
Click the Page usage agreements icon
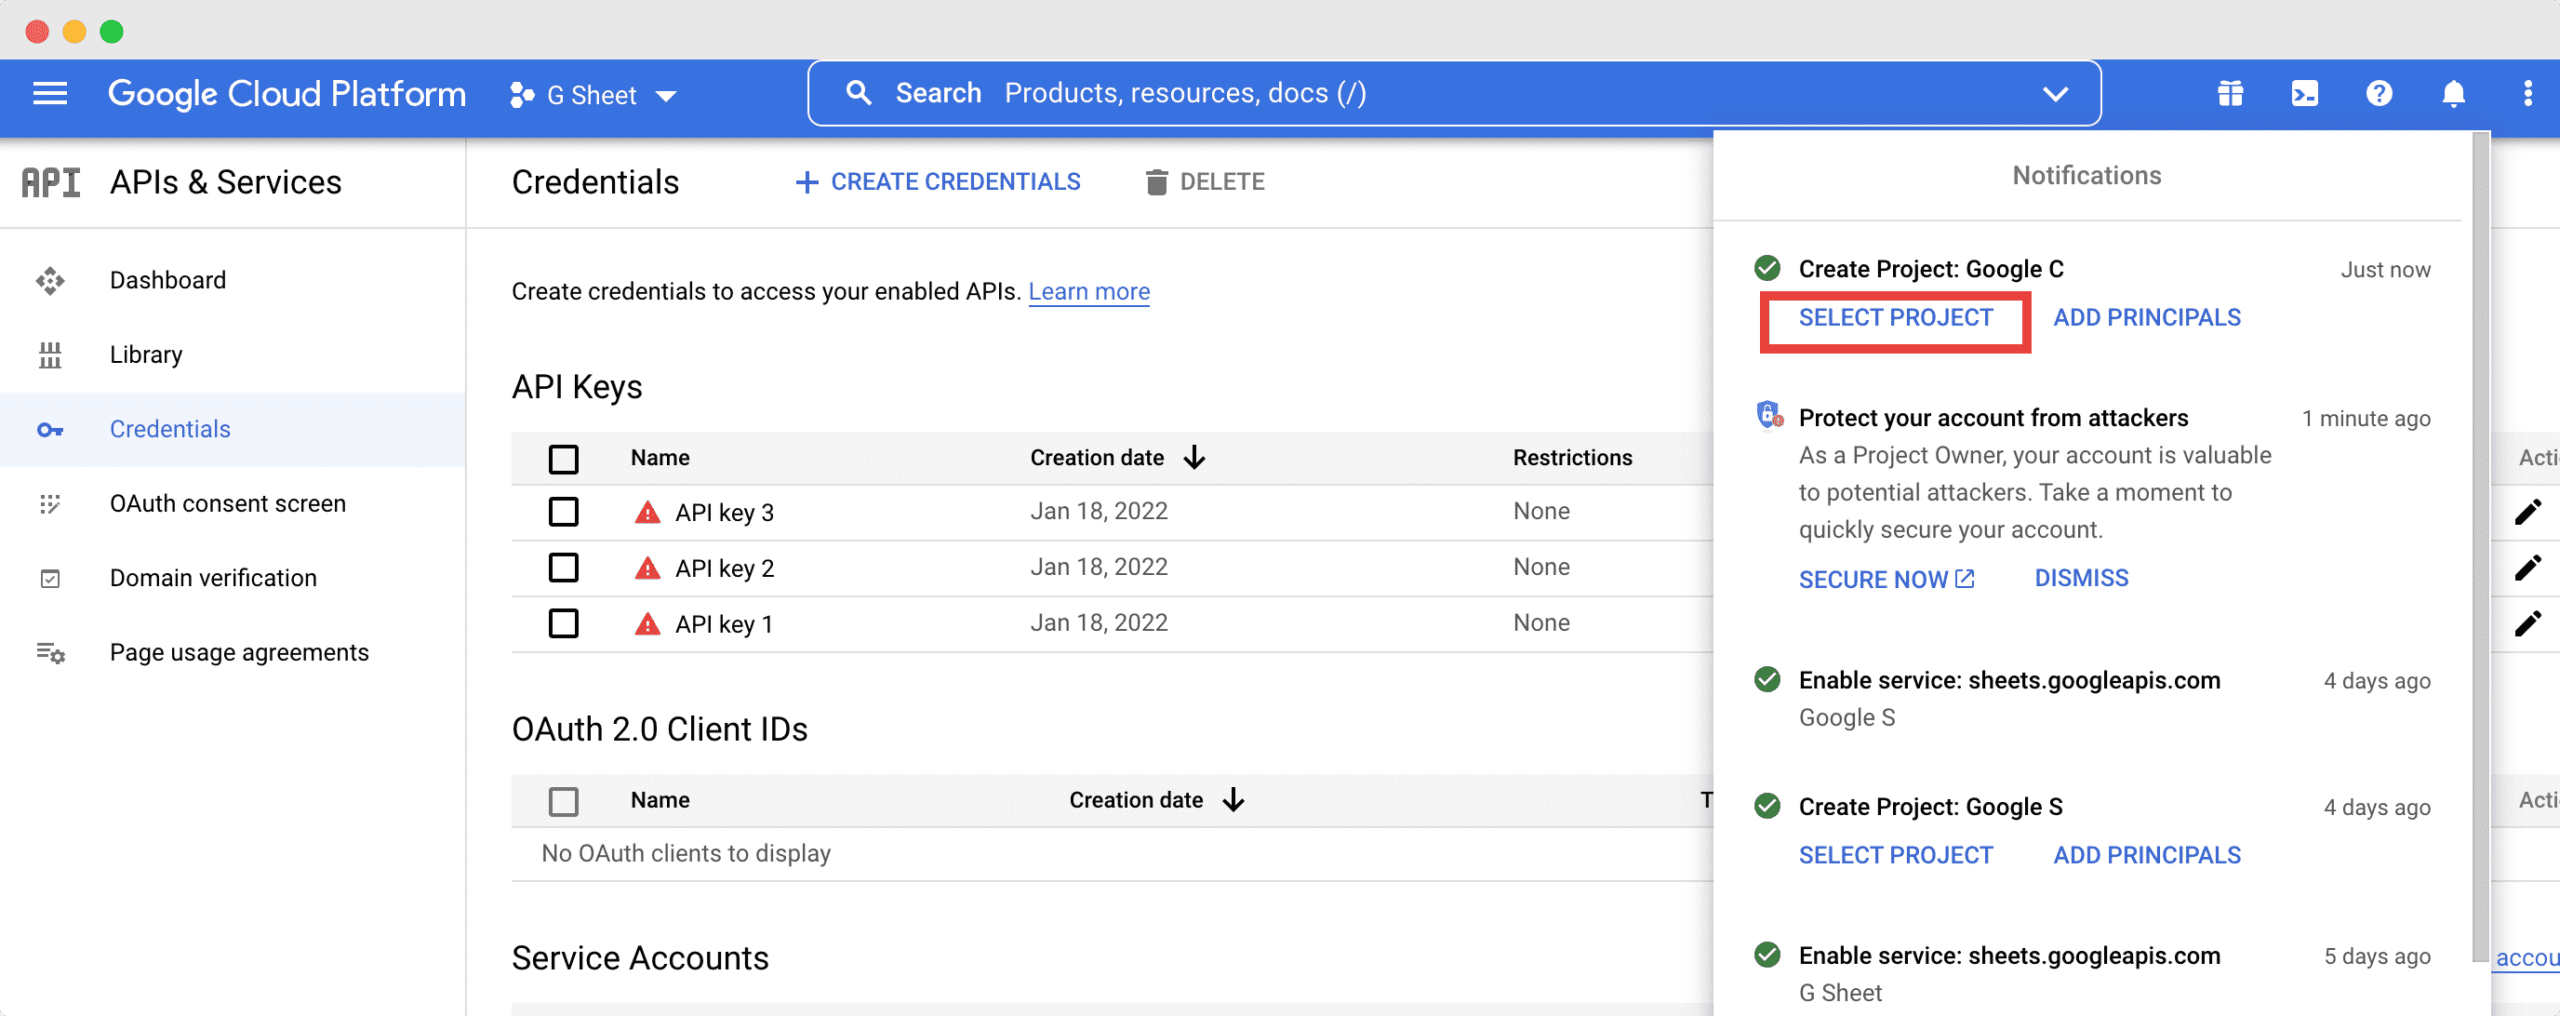click(x=51, y=653)
